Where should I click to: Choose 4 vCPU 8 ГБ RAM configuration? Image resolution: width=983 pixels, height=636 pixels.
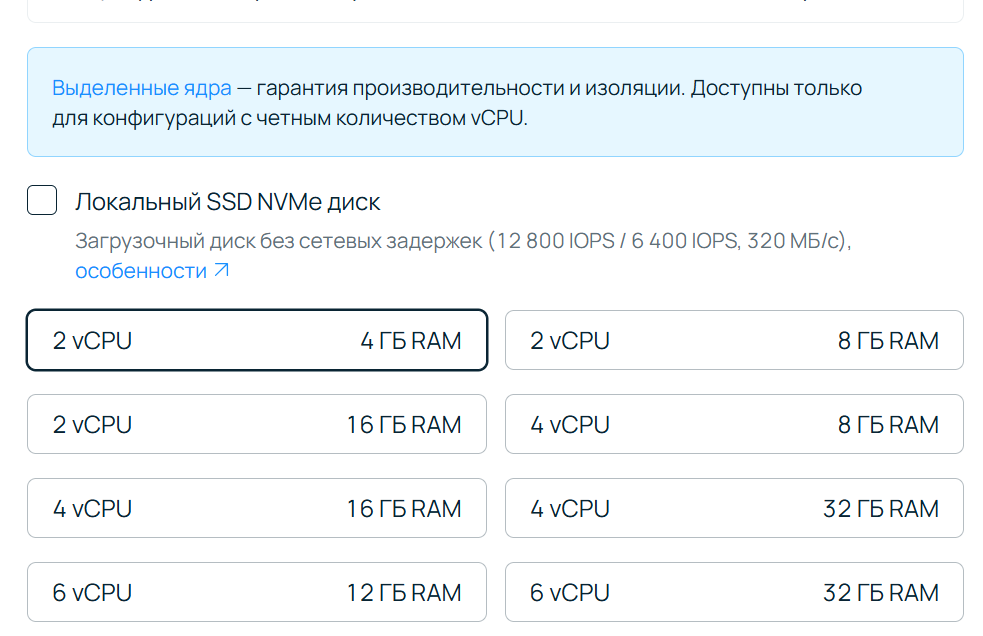pyautogui.click(x=734, y=424)
